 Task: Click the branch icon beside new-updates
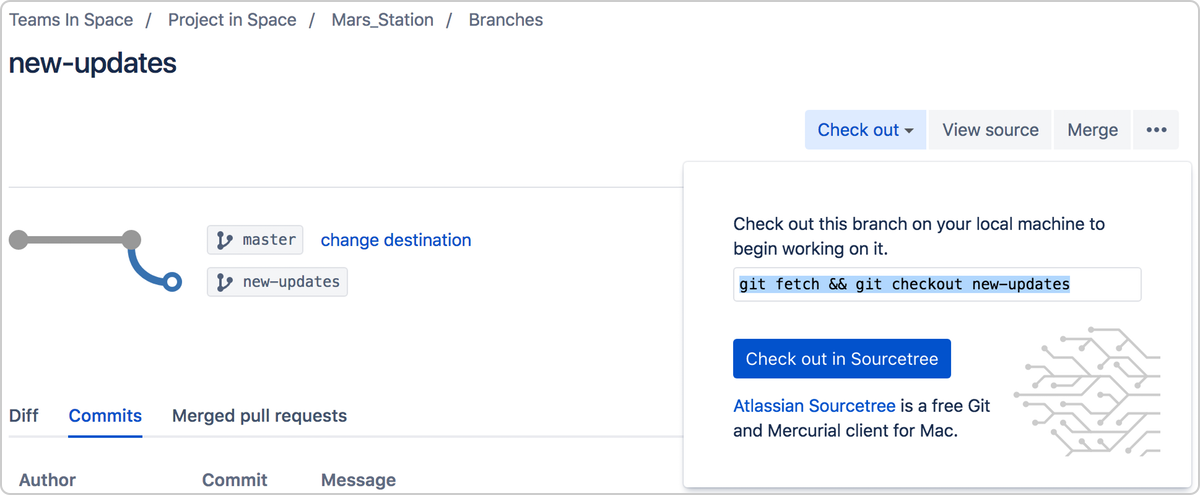[225, 282]
